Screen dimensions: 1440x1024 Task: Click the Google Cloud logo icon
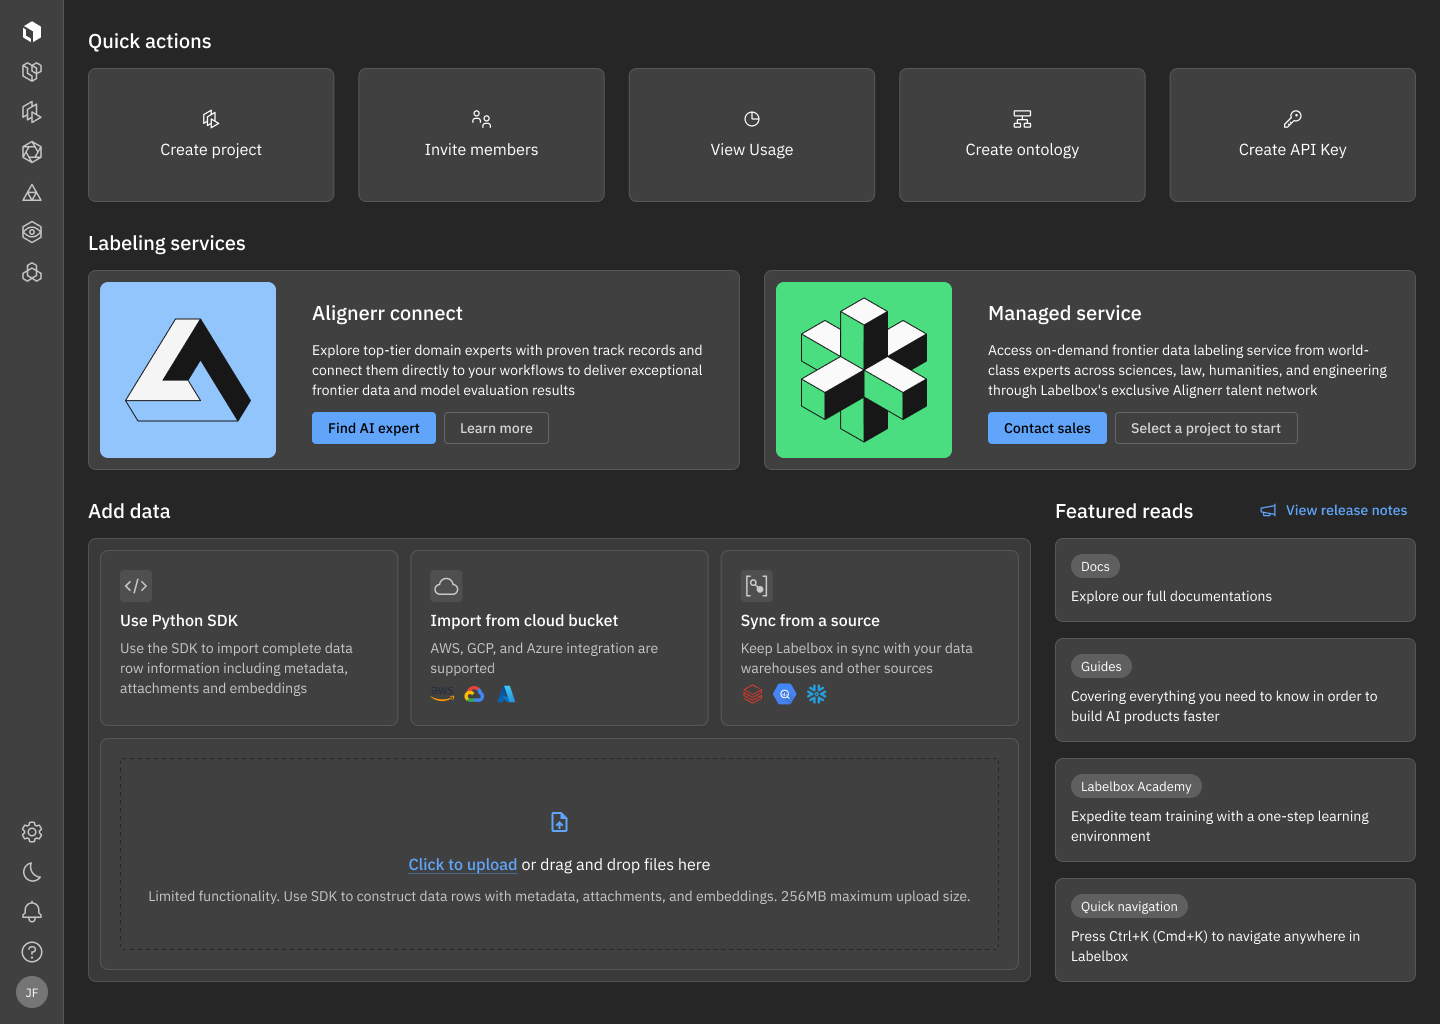[x=474, y=694]
